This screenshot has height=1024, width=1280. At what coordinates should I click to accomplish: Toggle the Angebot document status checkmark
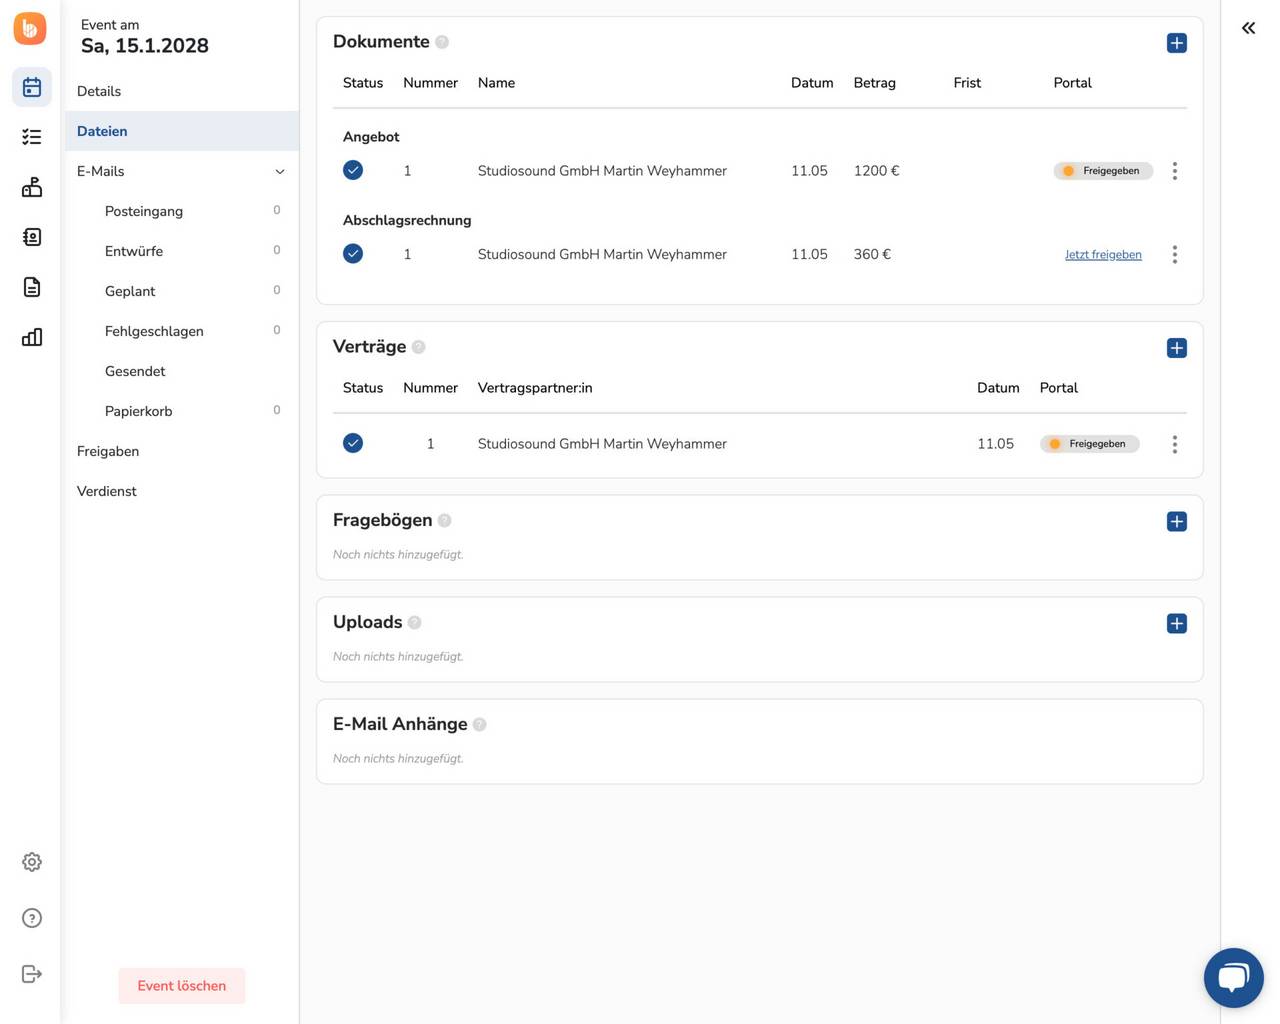click(x=353, y=170)
